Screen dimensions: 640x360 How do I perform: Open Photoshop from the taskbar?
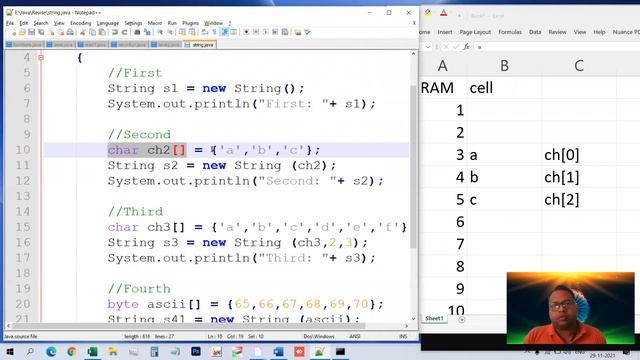tap(196, 351)
